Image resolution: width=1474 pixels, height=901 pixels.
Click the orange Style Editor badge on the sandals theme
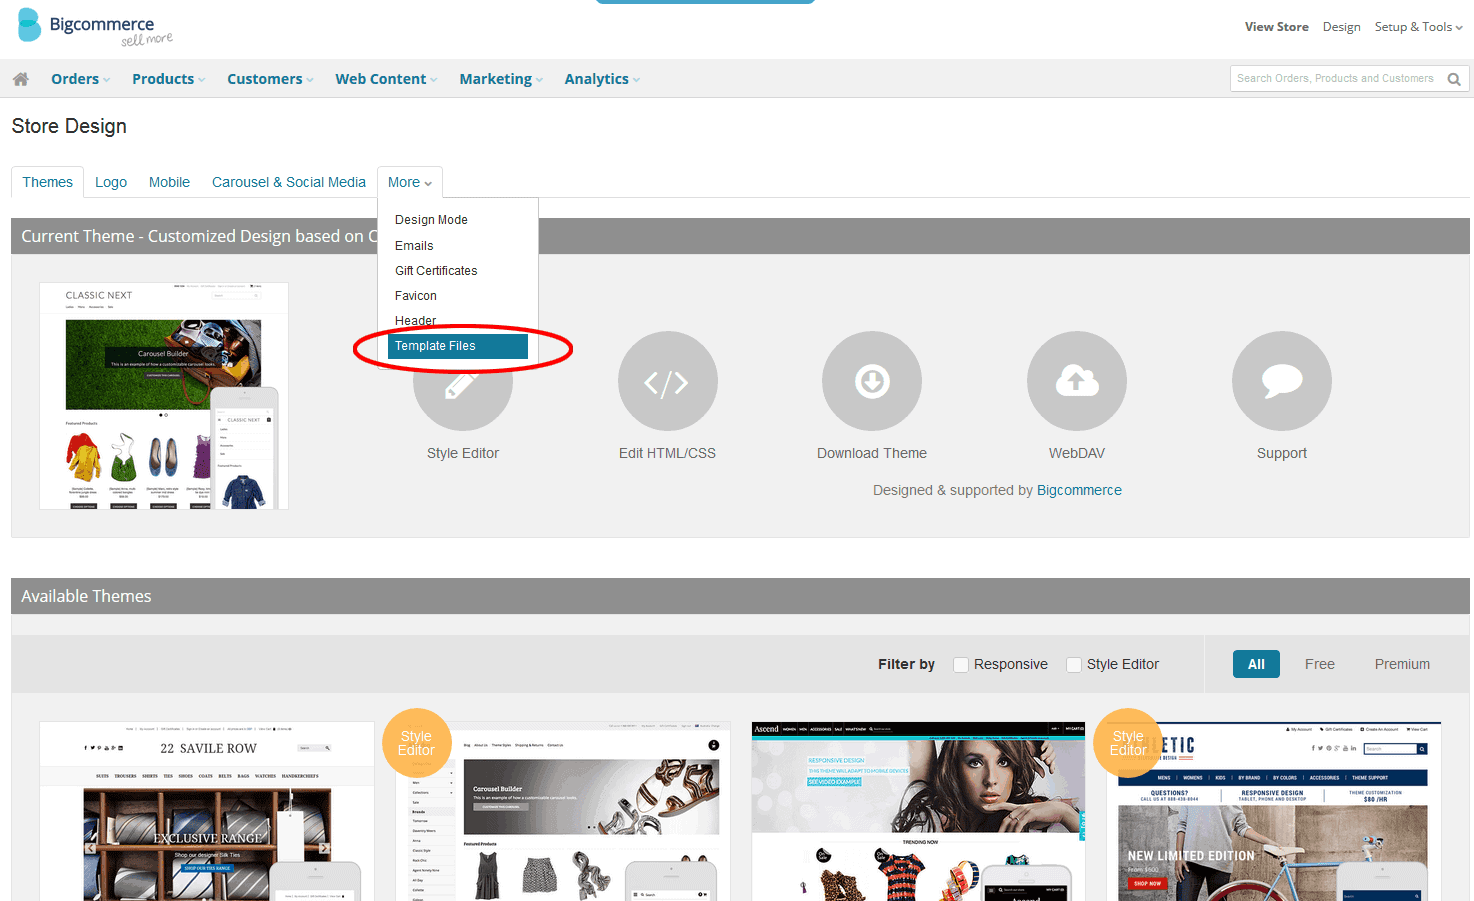point(416,743)
